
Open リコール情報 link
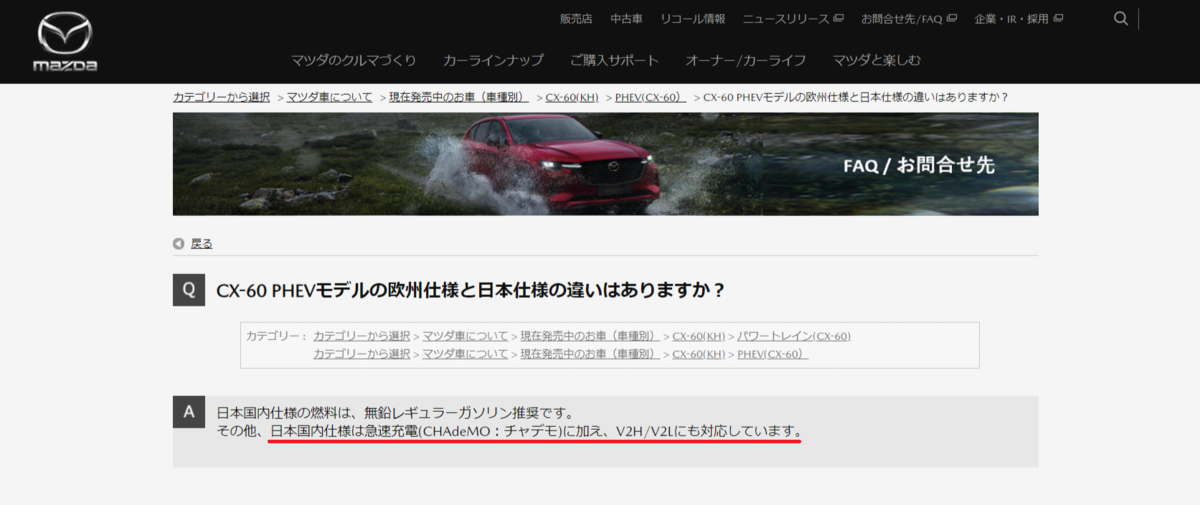pos(693,18)
